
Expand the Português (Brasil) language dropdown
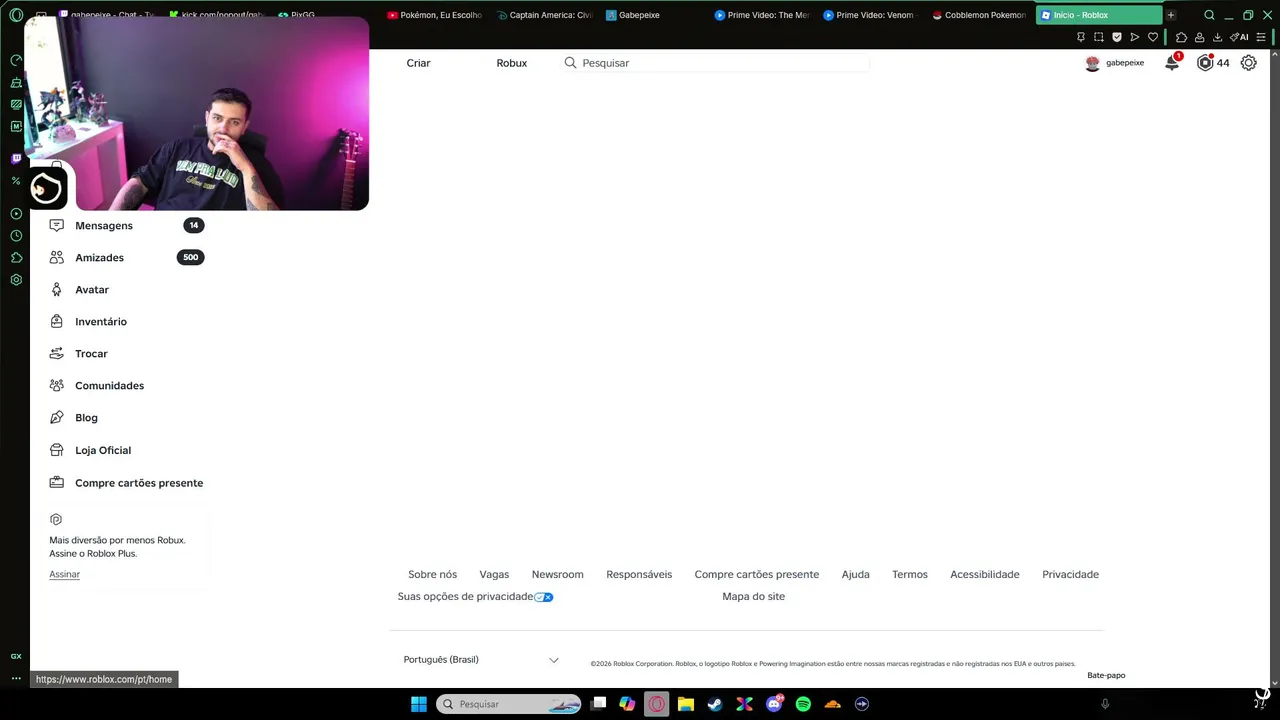point(481,660)
